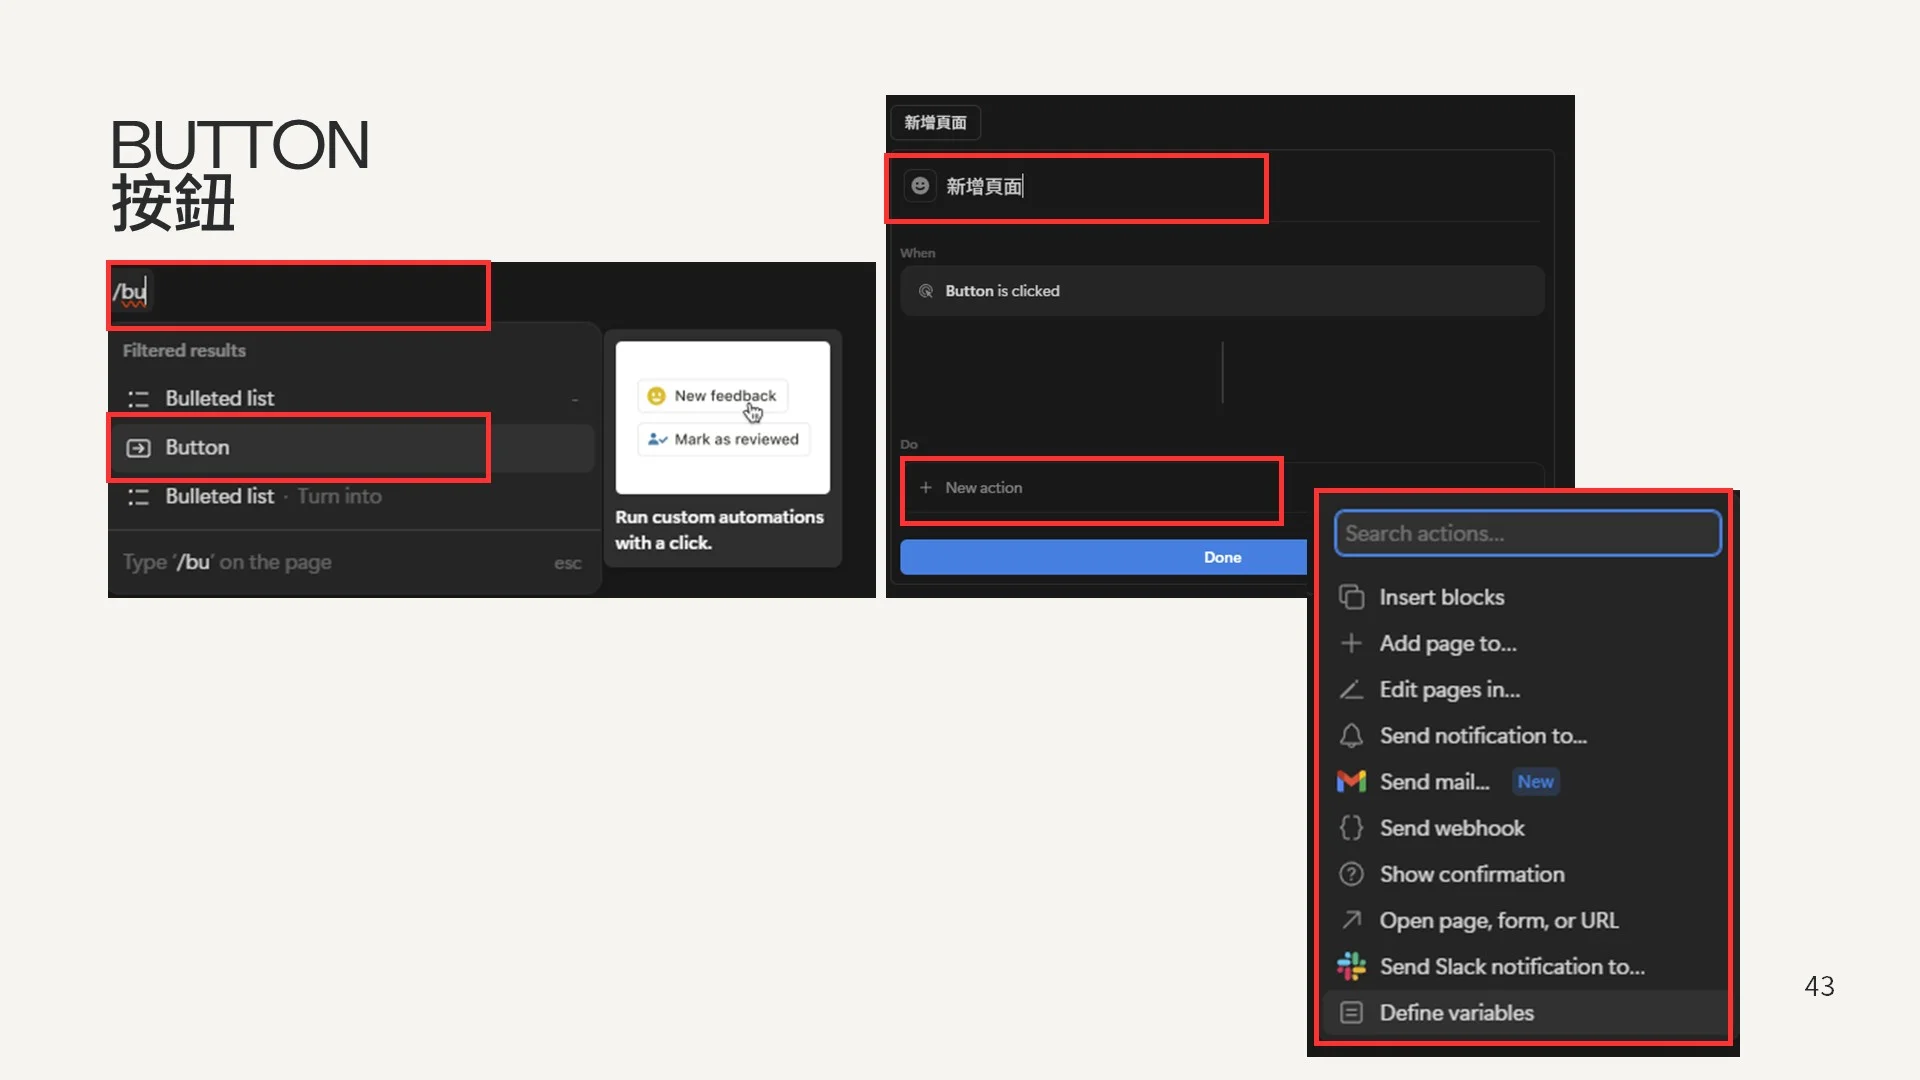
Task: Click the Slack icon in actions list
Action: point(1351,966)
